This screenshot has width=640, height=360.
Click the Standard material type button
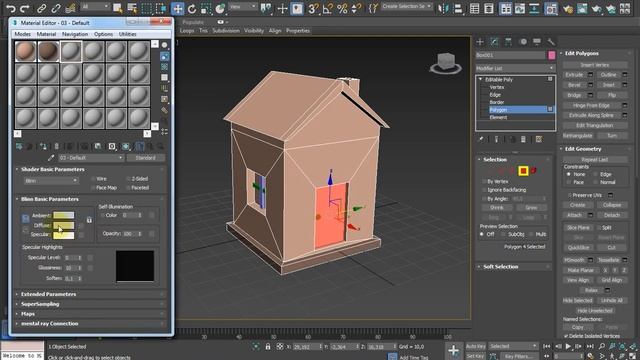[145, 158]
